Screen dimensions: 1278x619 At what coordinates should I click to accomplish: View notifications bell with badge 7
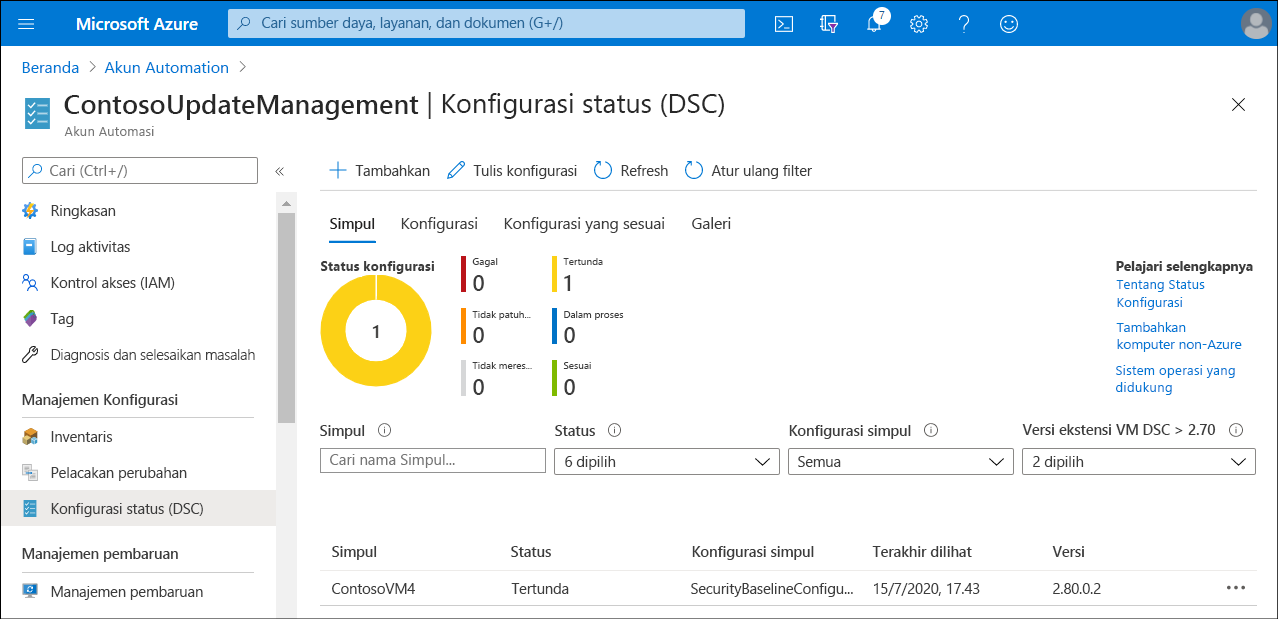[x=875, y=22]
